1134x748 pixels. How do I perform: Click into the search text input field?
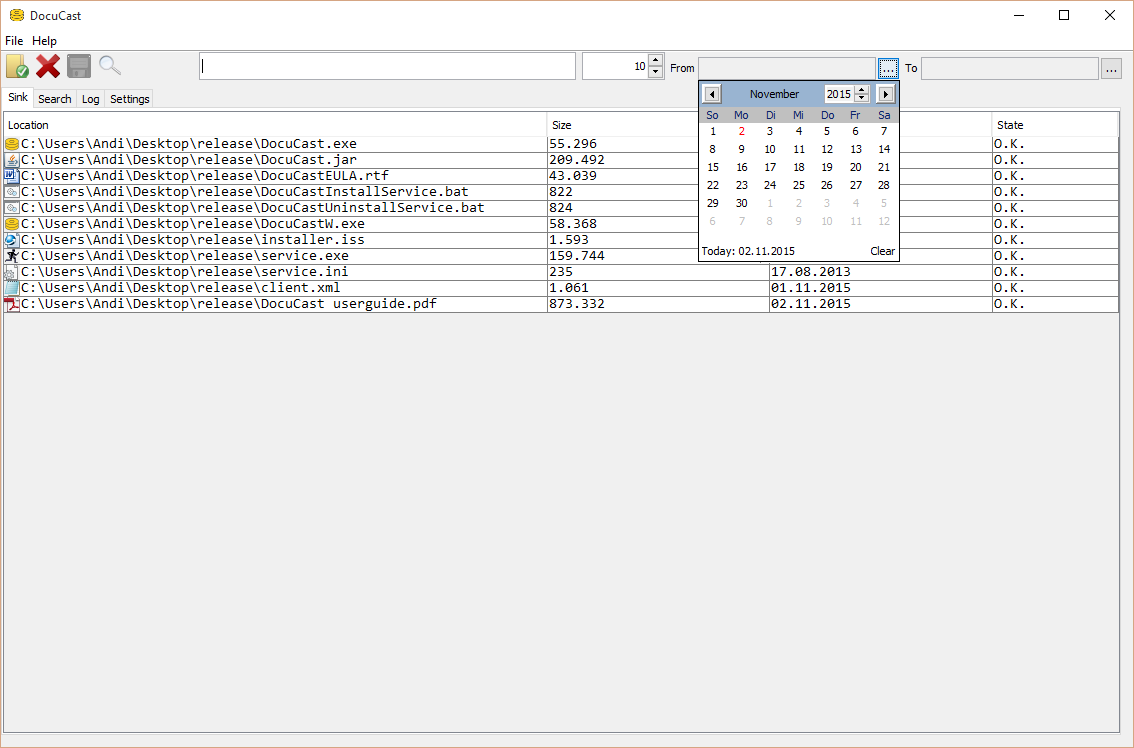[388, 67]
